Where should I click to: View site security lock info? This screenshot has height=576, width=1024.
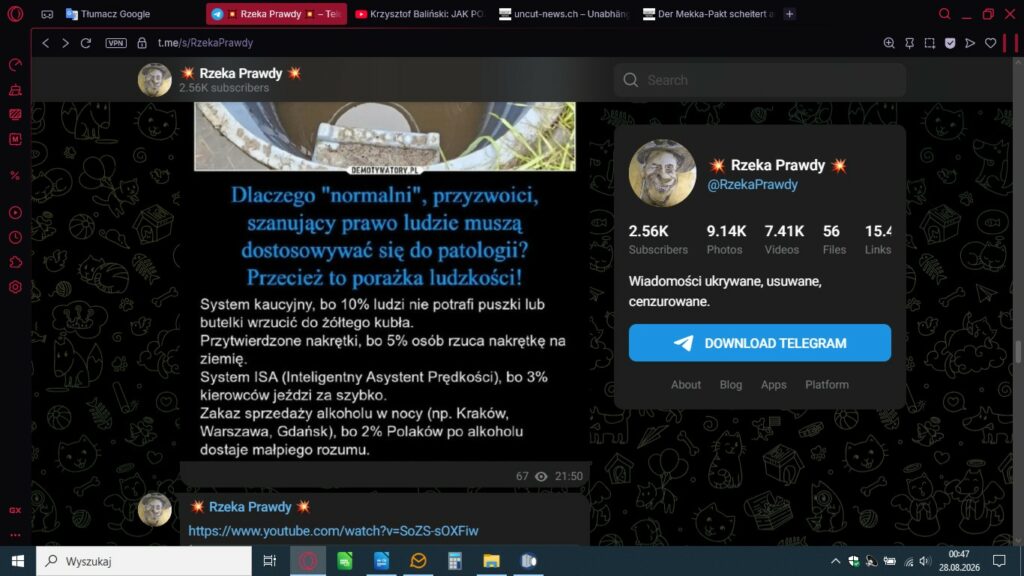point(142,43)
